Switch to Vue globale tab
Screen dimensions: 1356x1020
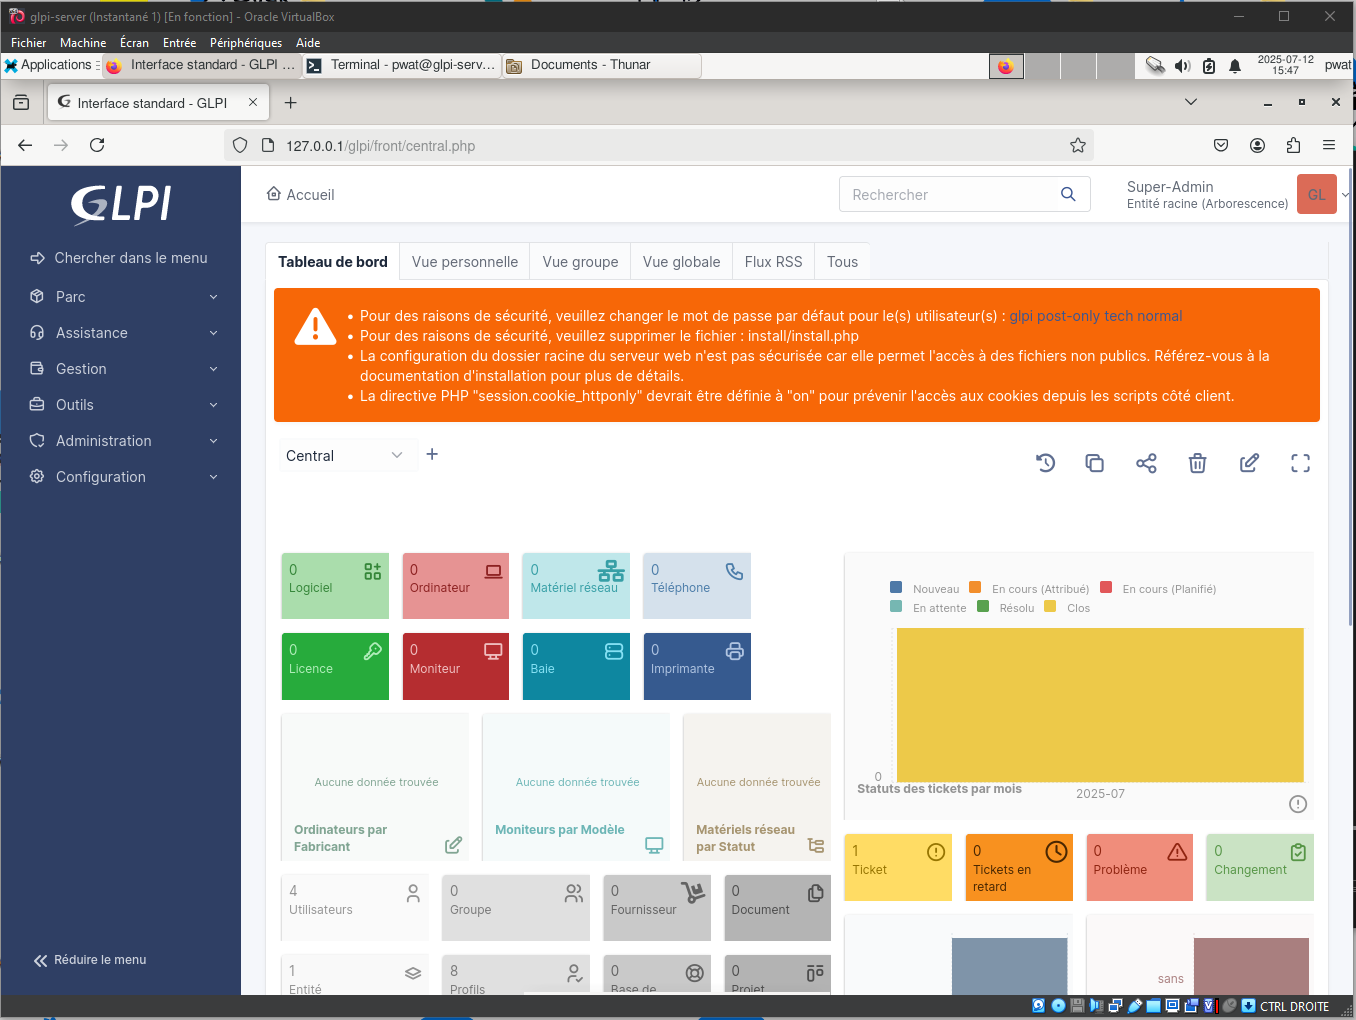coord(681,262)
